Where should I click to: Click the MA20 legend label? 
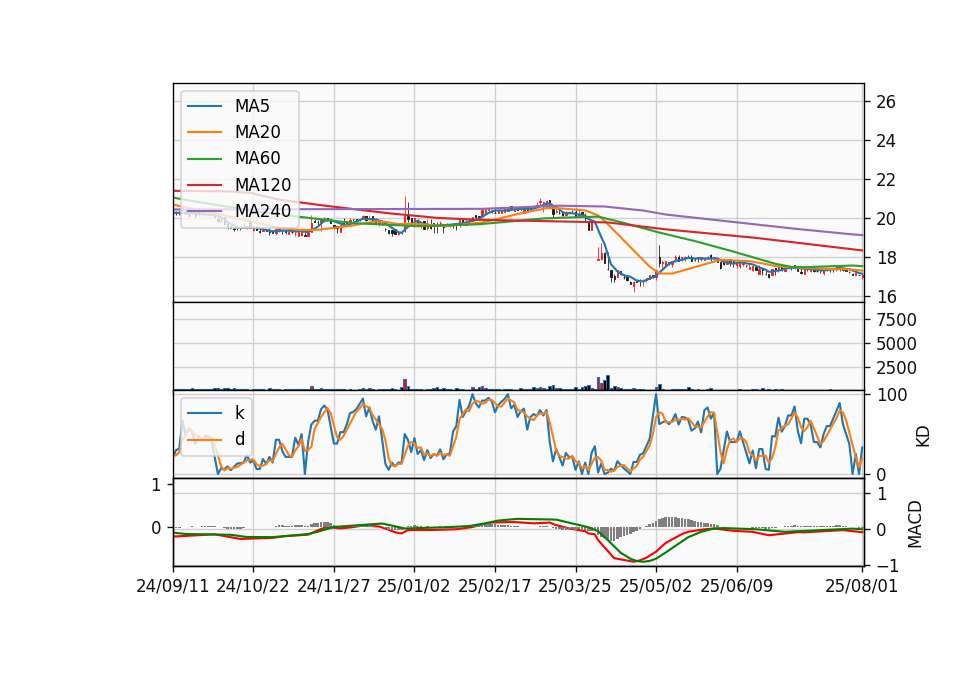(x=257, y=132)
